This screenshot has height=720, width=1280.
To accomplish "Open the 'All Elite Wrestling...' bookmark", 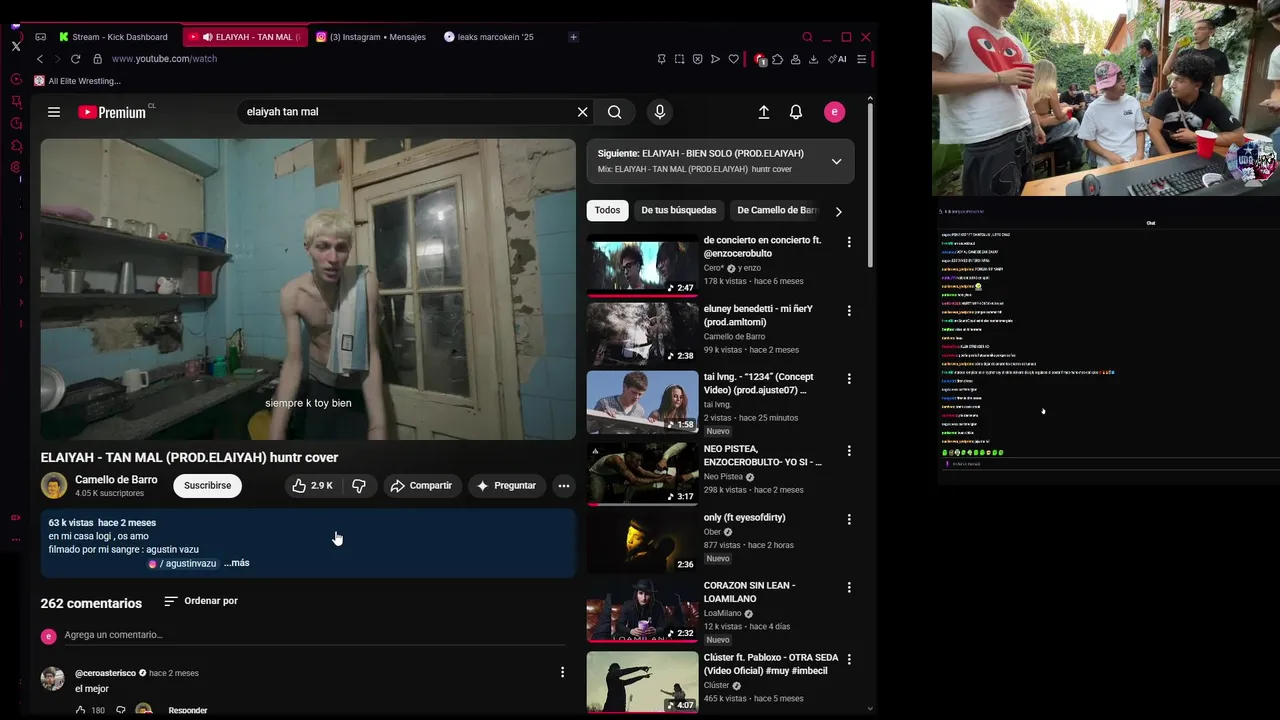I will click(77, 81).
